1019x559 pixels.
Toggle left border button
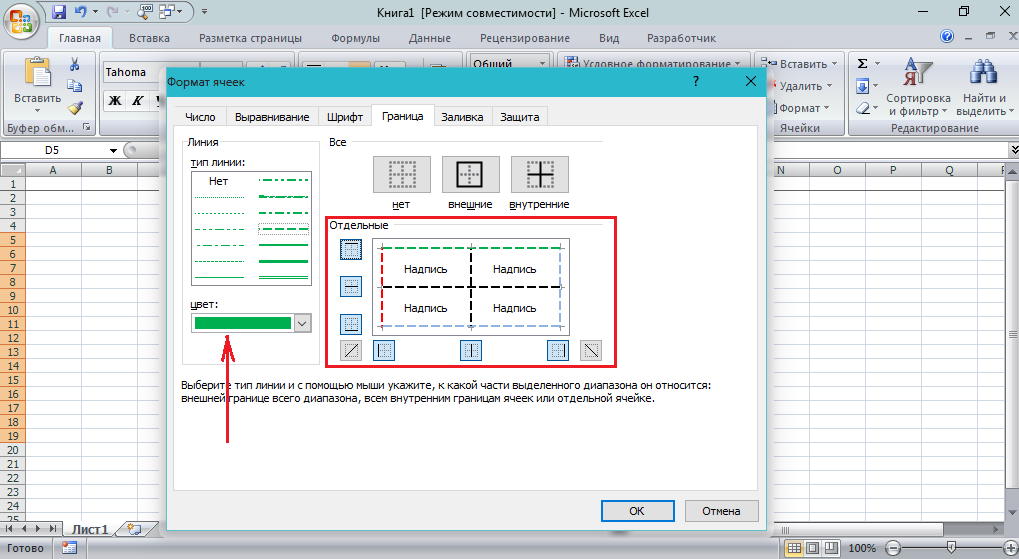384,351
